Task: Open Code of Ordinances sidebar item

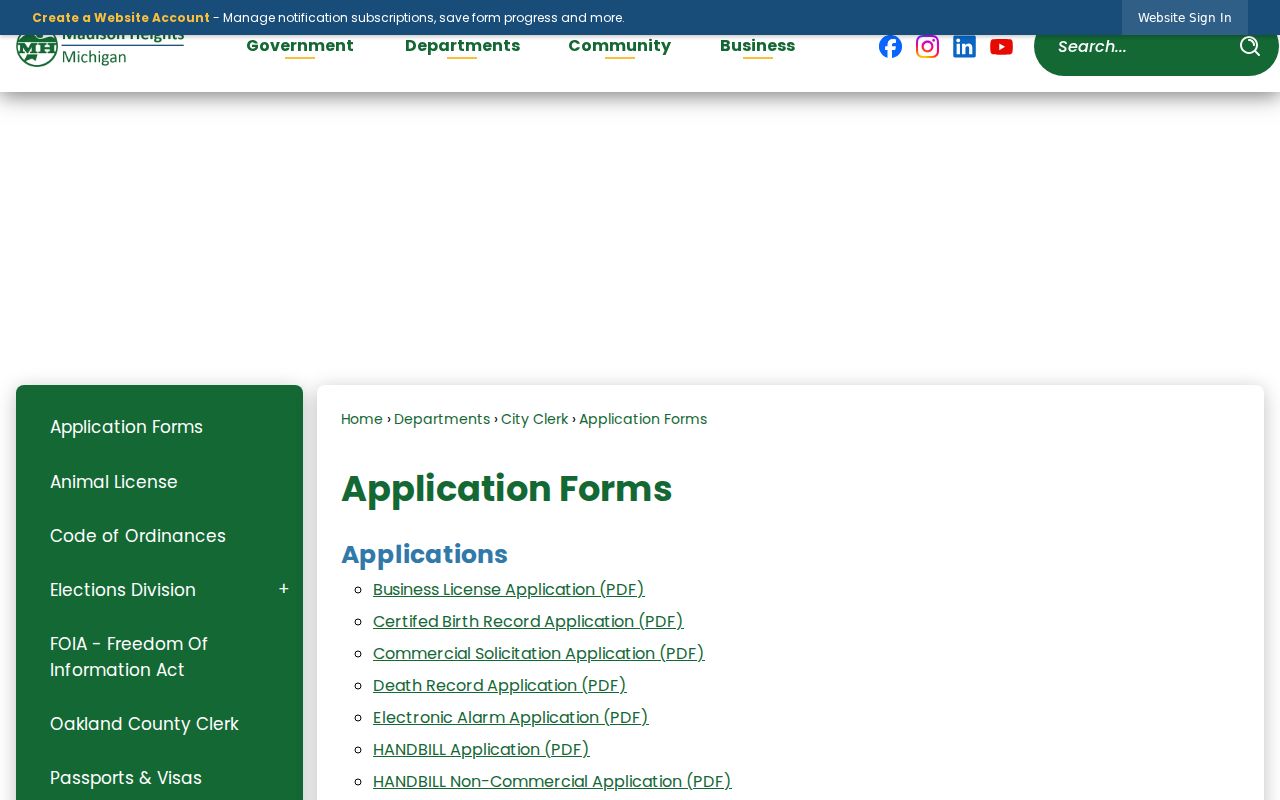Action: pyautogui.click(x=138, y=536)
